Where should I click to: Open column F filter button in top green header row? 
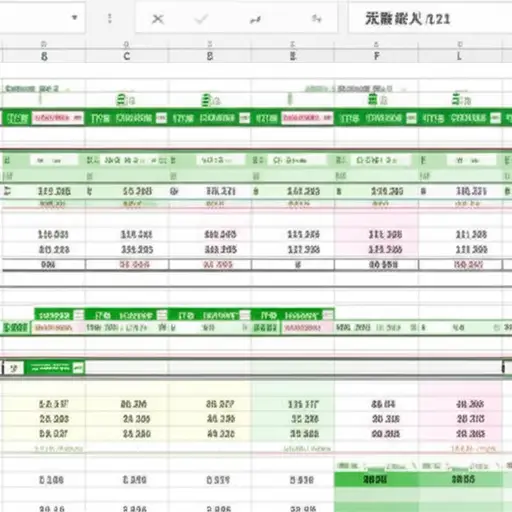411,118
